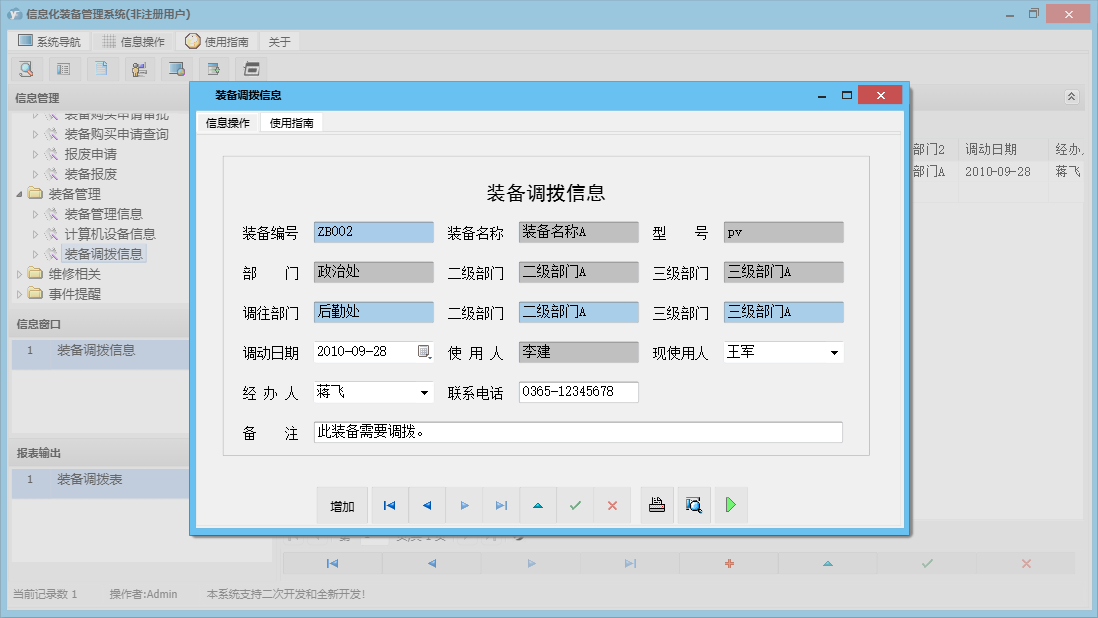Image resolution: width=1098 pixels, height=618 pixels.
Task: Go to first record in dialog navigator
Action: click(x=389, y=506)
